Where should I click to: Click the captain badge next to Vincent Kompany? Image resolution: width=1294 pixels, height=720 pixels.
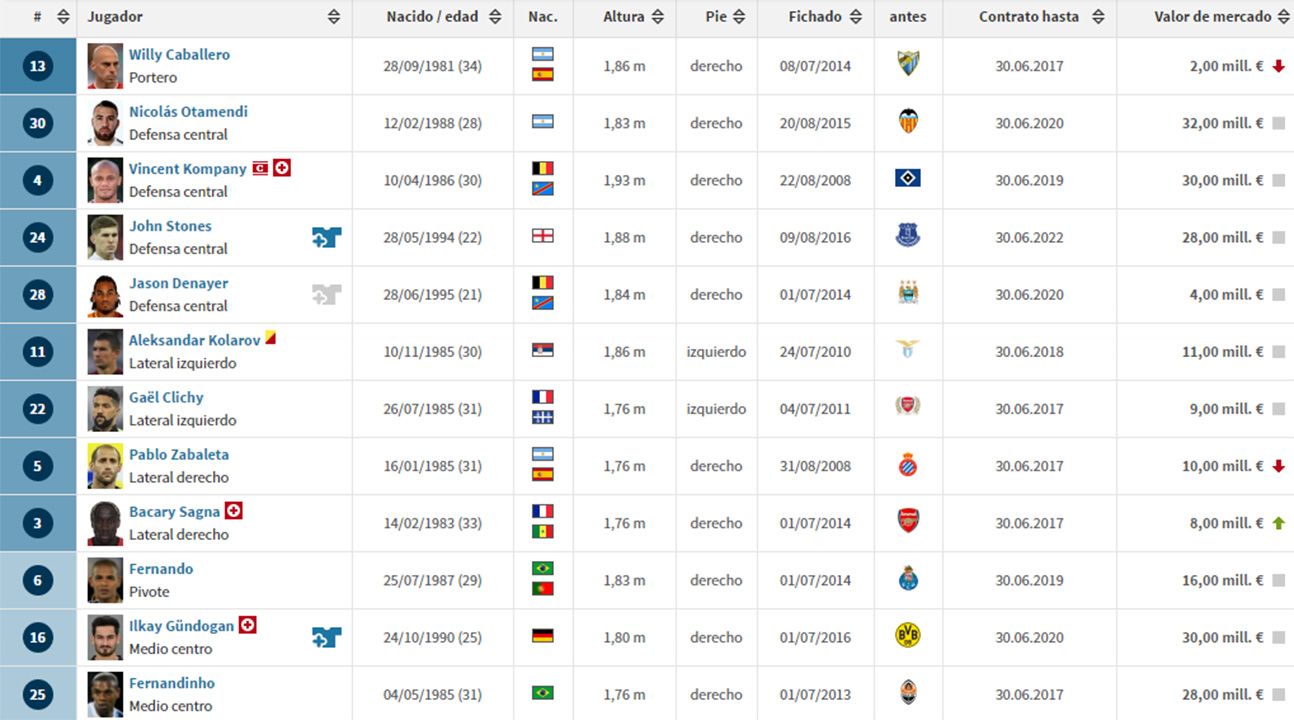(x=260, y=168)
